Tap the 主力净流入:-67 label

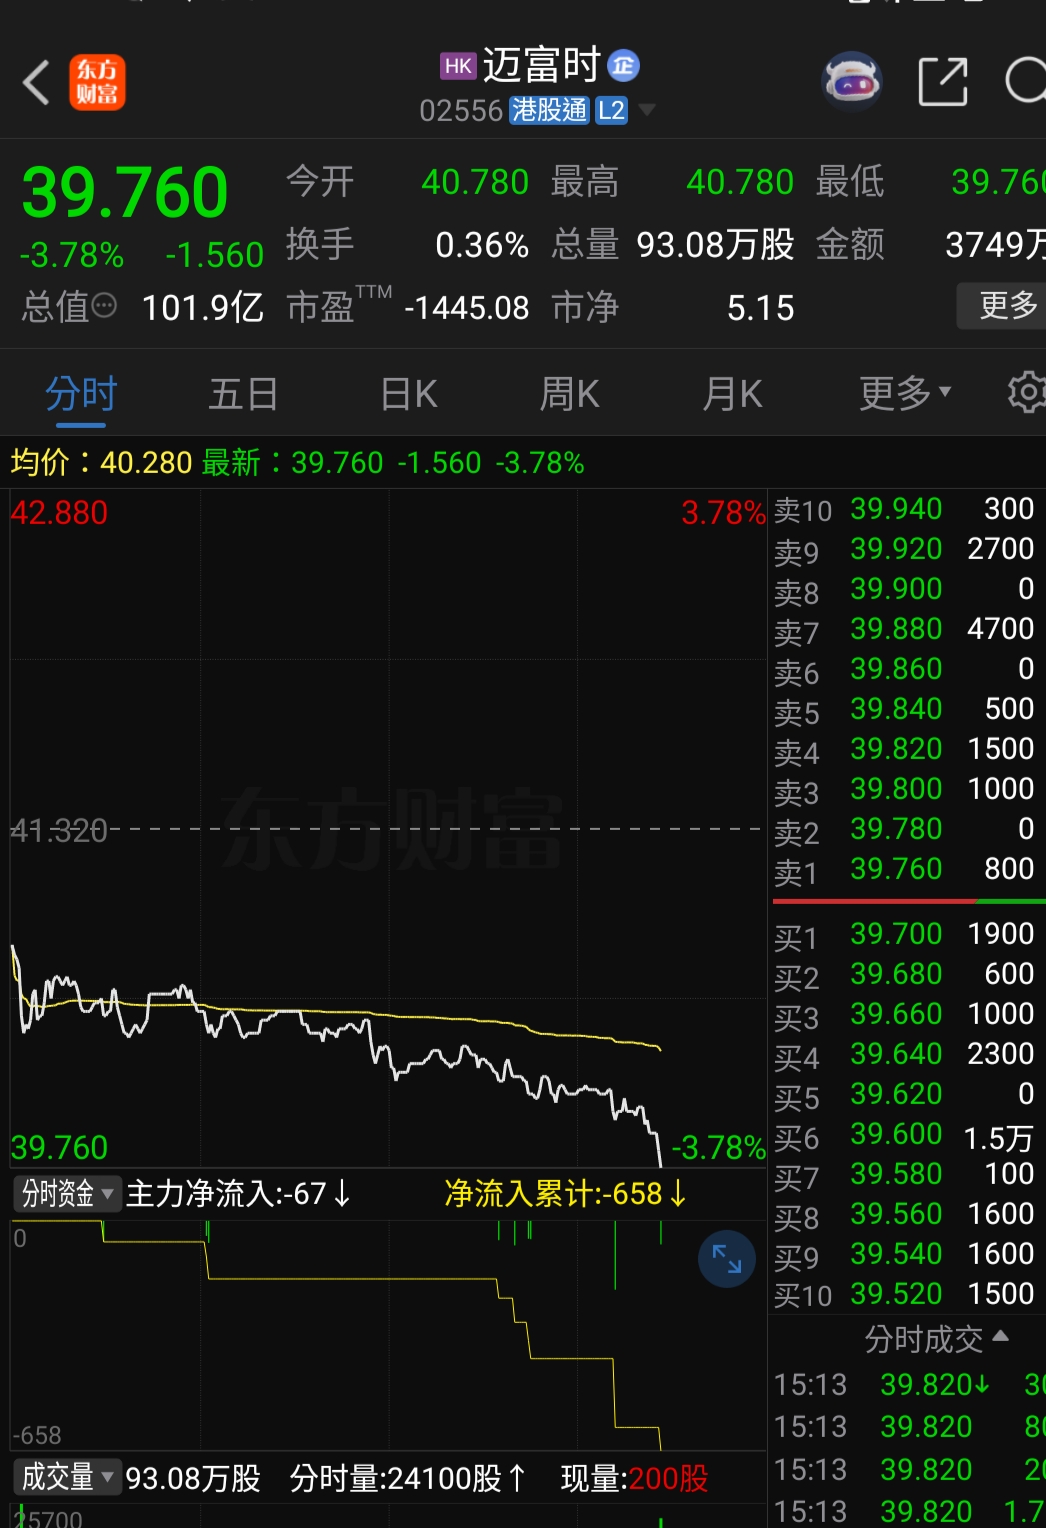(238, 1193)
